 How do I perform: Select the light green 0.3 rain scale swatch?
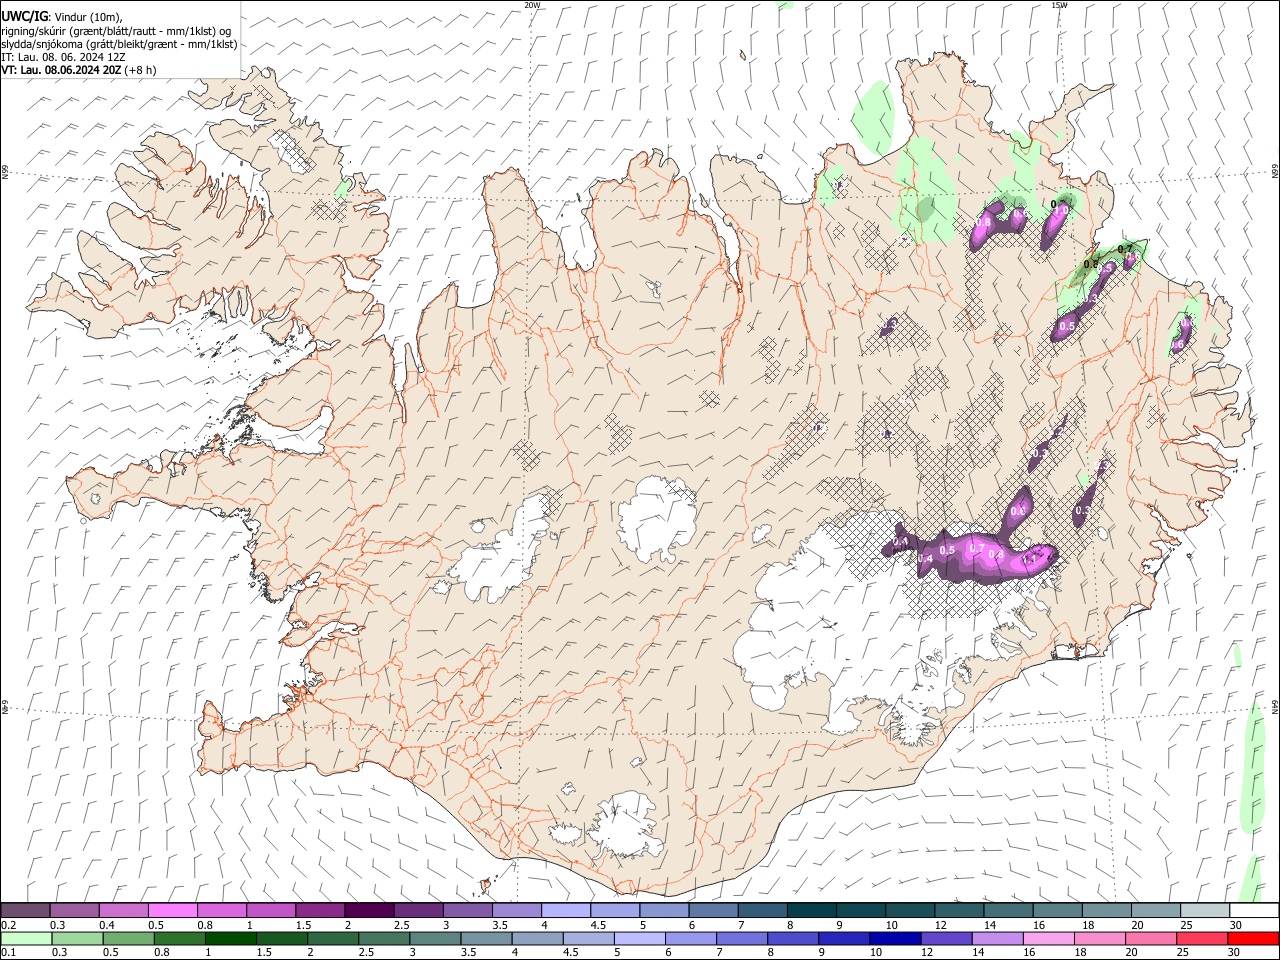(77, 938)
